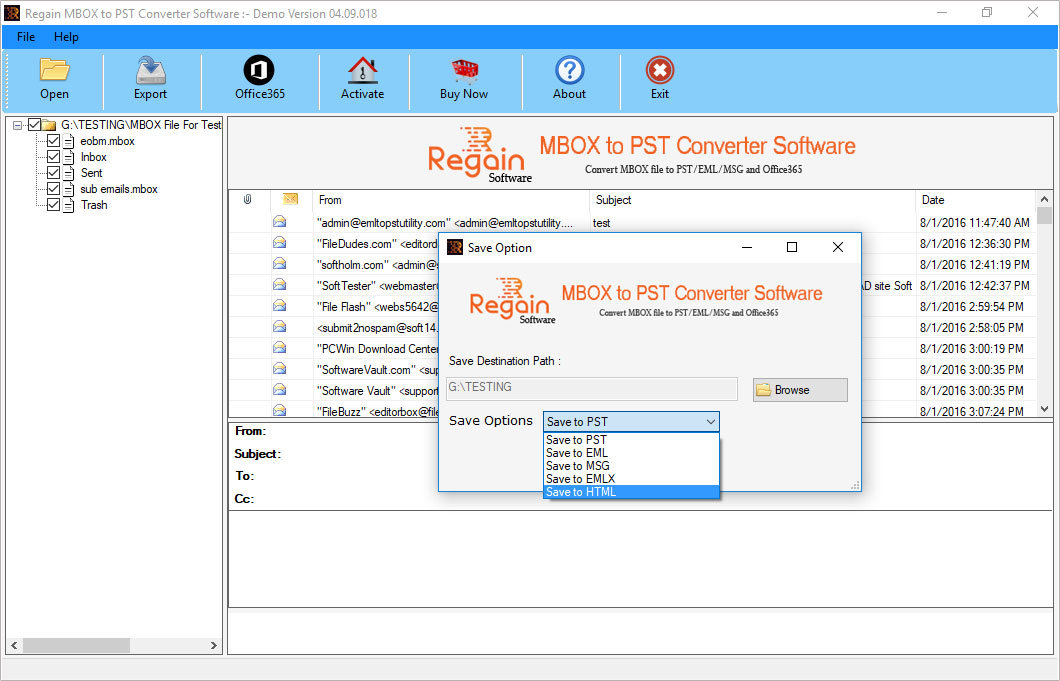Click the About question mark icon

click(x=570, y=70)
